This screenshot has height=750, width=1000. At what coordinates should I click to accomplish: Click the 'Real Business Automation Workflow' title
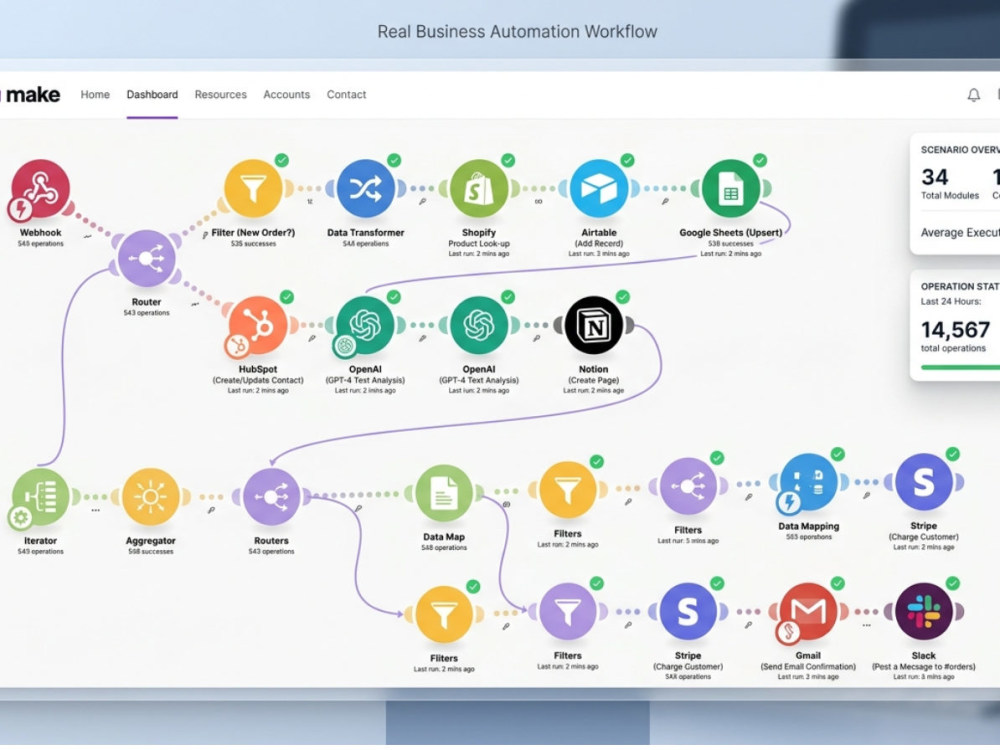[517, 31]
